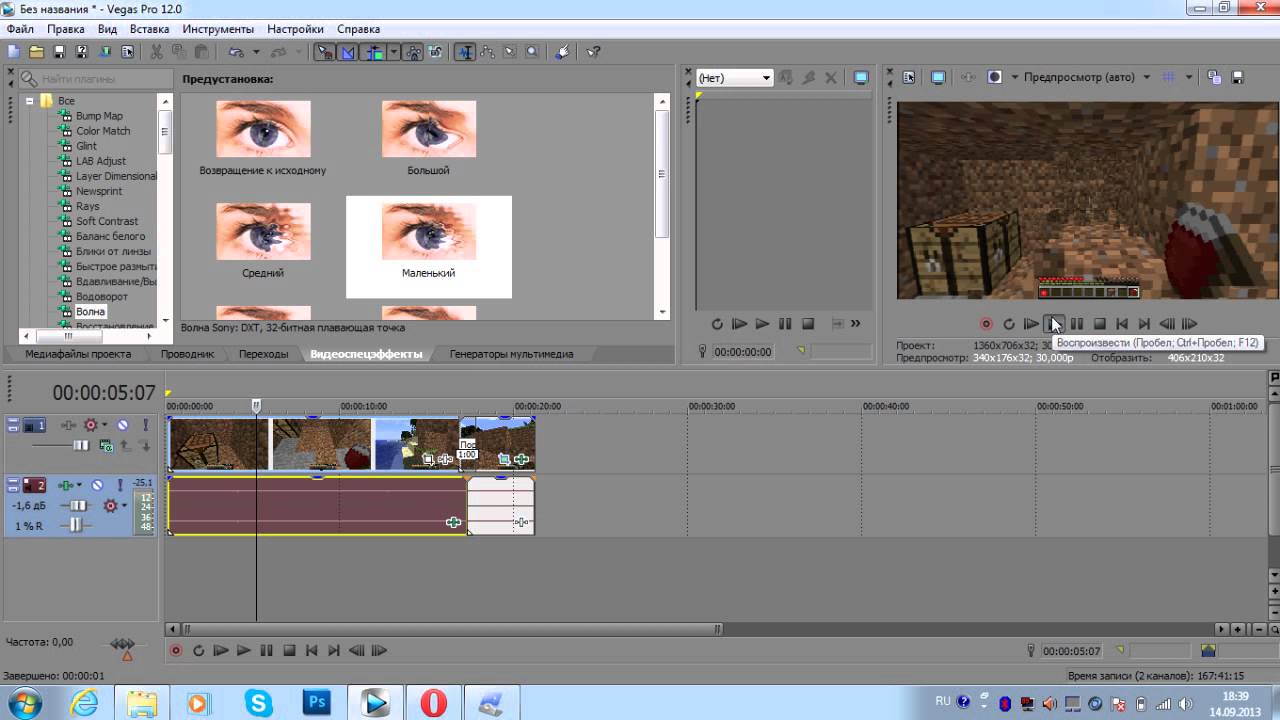Click the New project icon in main toolbar
The image size is (1280, 720).
pyautogui.click(x=13, y=52)
